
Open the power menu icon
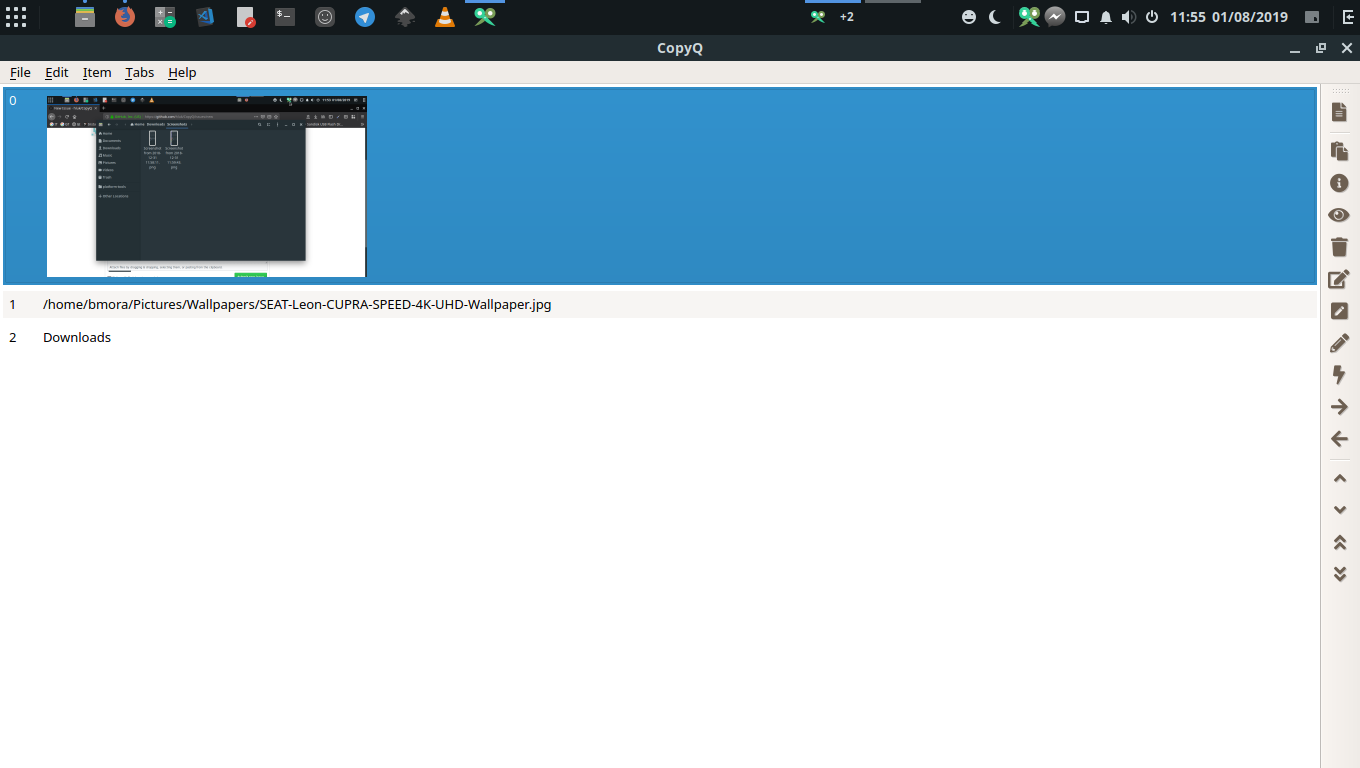1152,17
